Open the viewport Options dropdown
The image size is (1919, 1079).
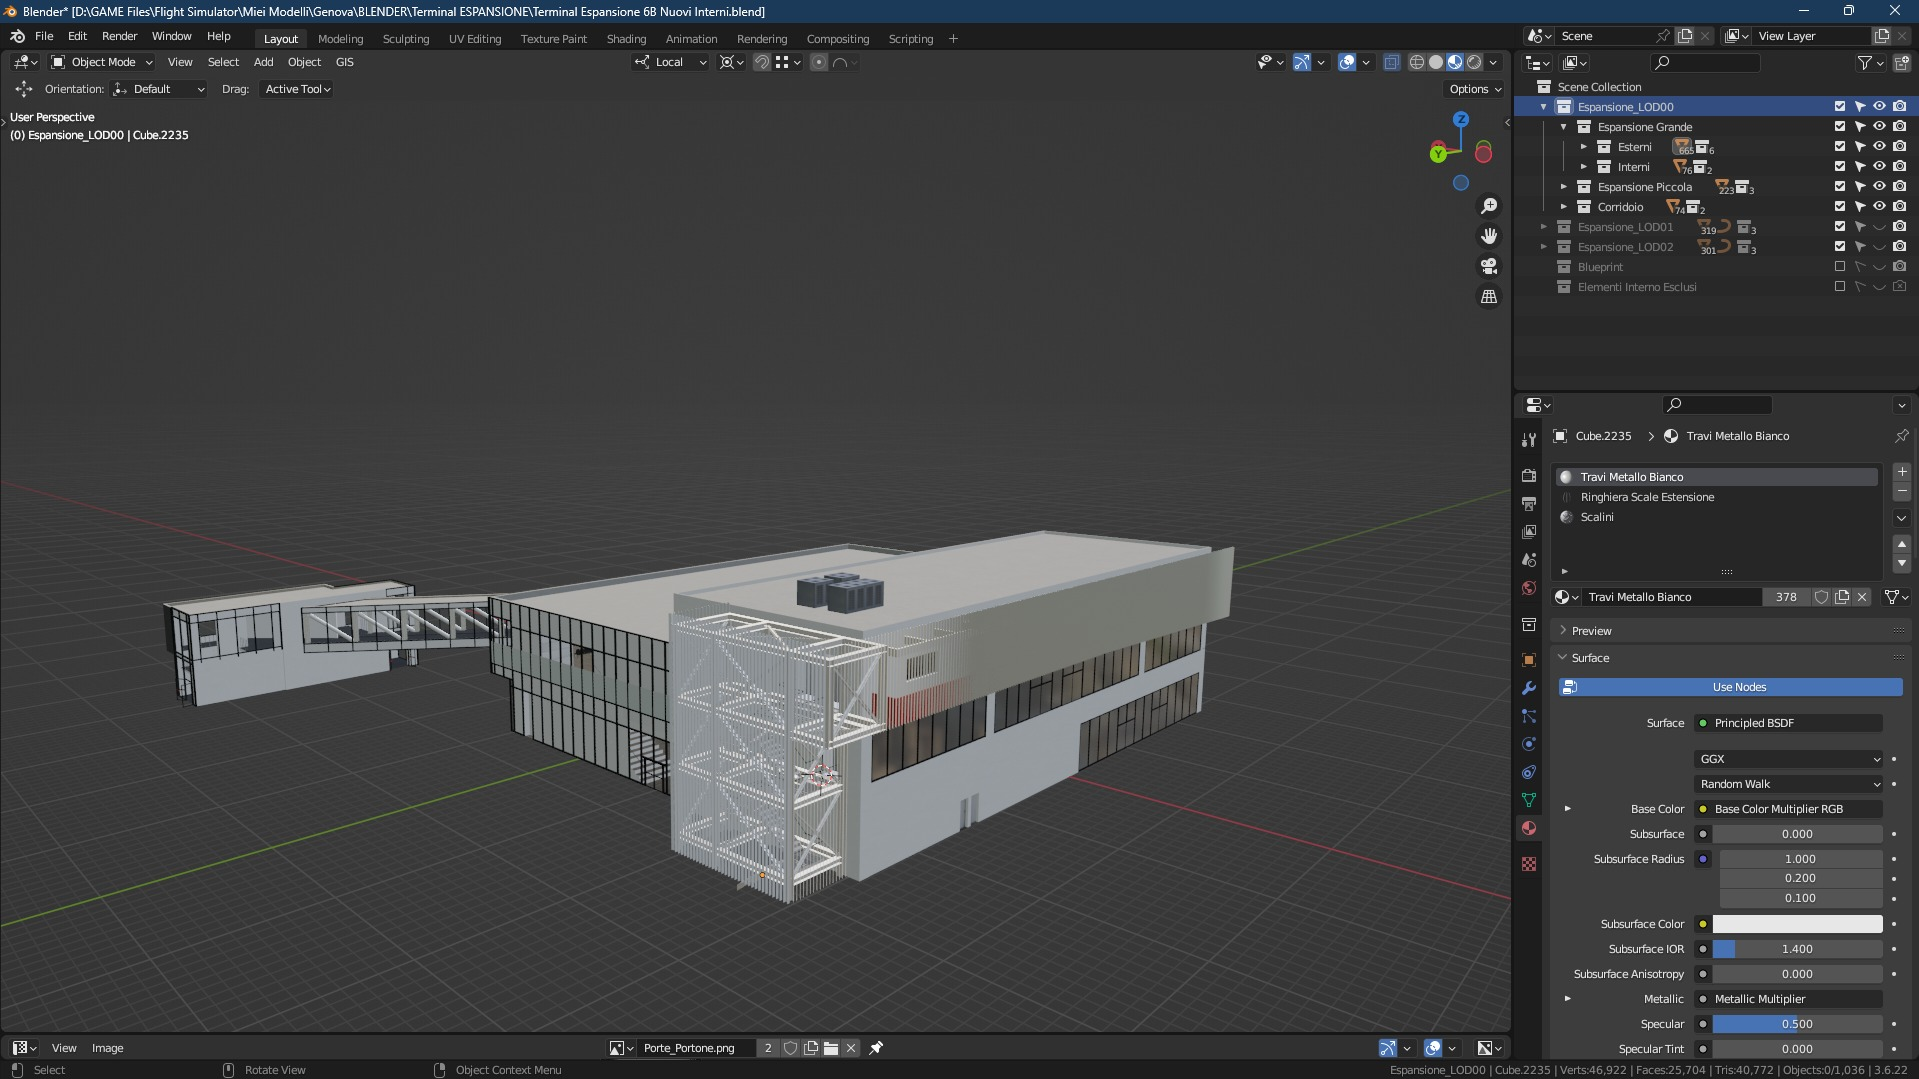pyautogui.click(x=1475, y=89)
